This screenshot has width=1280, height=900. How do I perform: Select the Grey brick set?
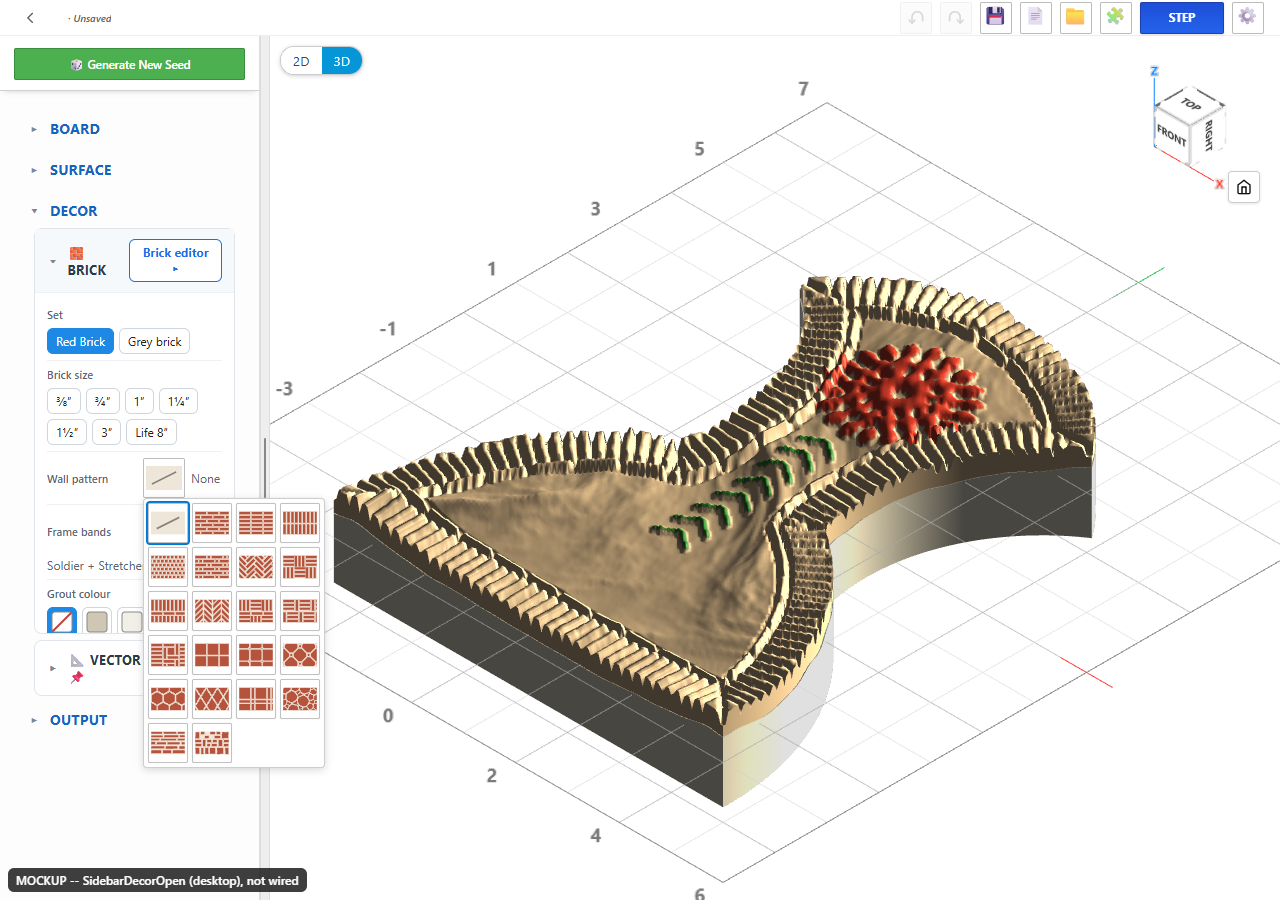click(154, 342)
